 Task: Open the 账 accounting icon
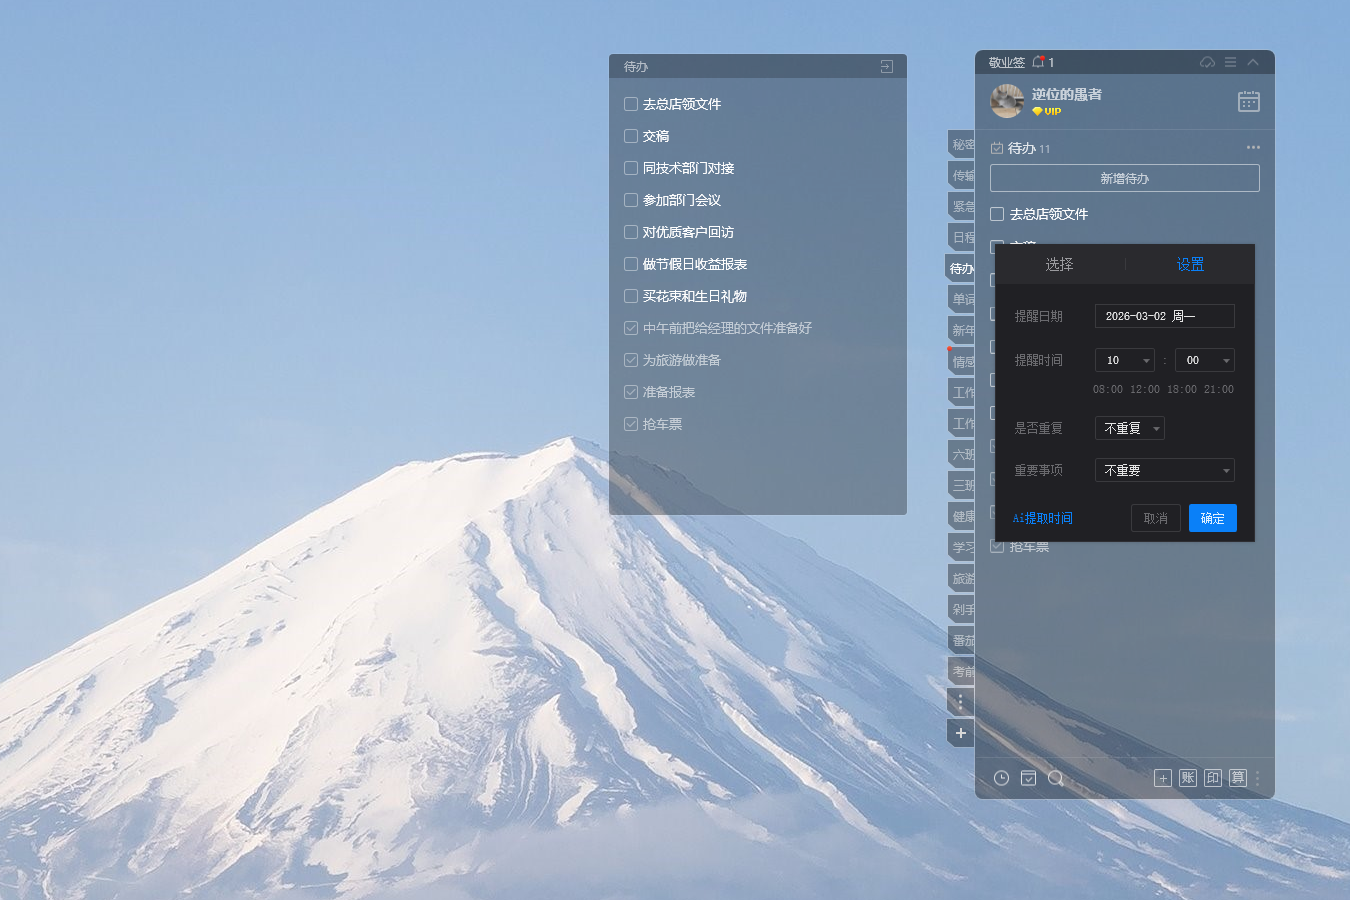1188,778
